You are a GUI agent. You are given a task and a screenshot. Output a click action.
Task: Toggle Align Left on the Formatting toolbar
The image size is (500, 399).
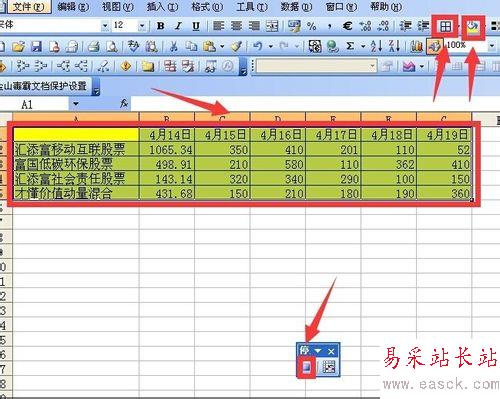(x=218, y=26)
